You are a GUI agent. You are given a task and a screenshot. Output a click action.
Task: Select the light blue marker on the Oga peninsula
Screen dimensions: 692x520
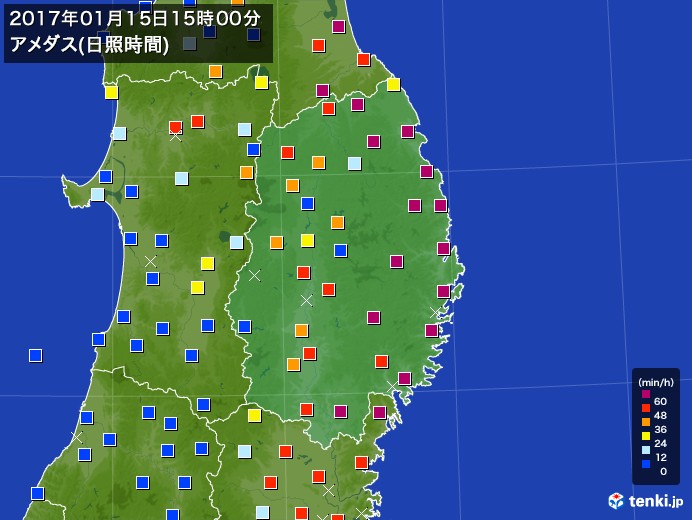pyautogui.click(x=98, y=194)
